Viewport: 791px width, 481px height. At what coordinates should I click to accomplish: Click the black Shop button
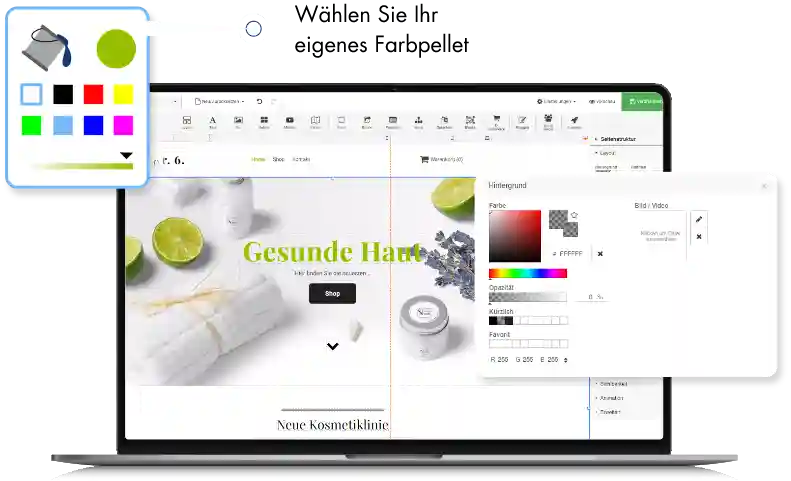pos(332,294)
